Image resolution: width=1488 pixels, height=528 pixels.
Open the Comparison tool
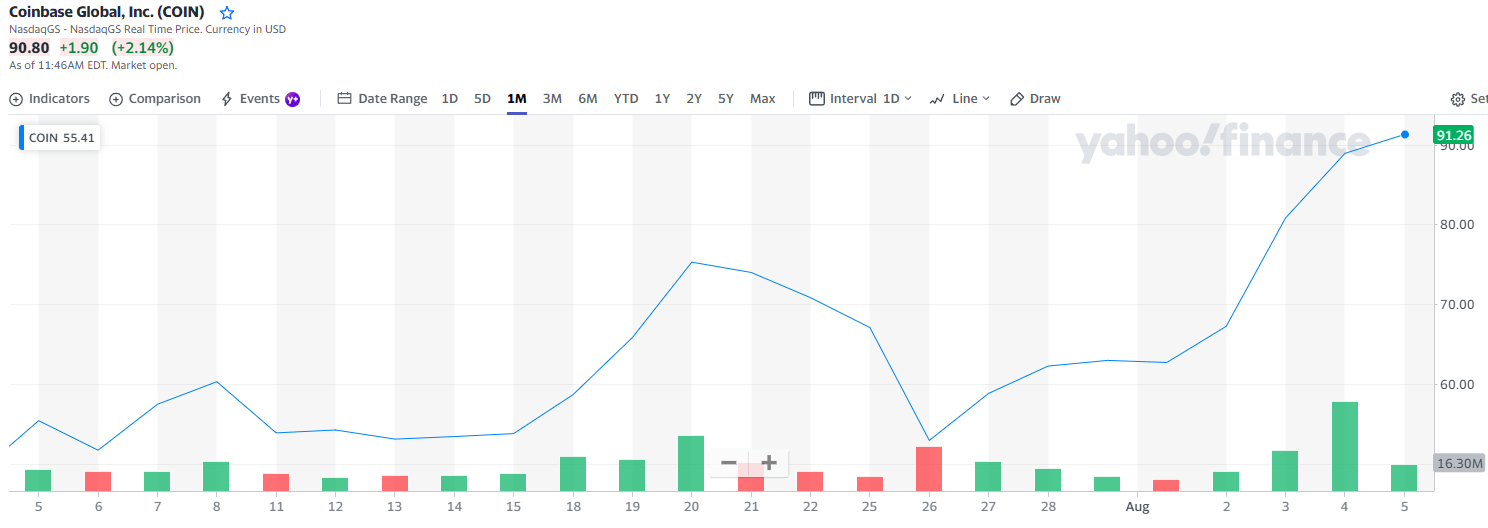(155, 99)
